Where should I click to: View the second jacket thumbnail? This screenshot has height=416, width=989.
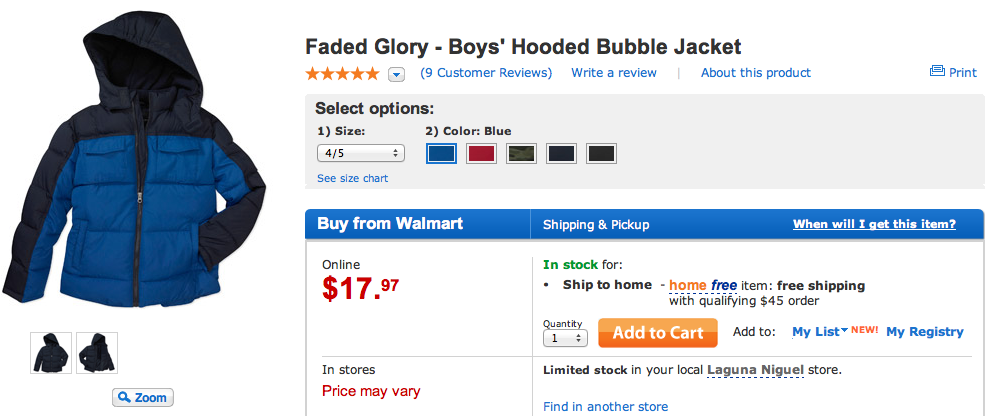click(97, 353)
